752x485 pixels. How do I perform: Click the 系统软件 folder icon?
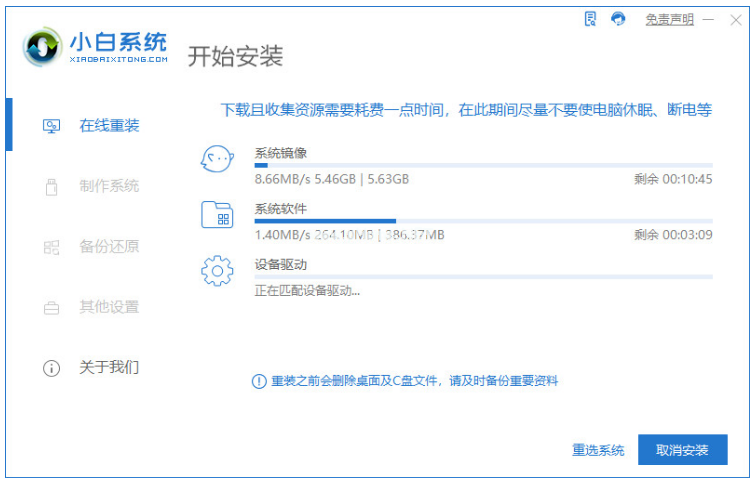point(217,215)
